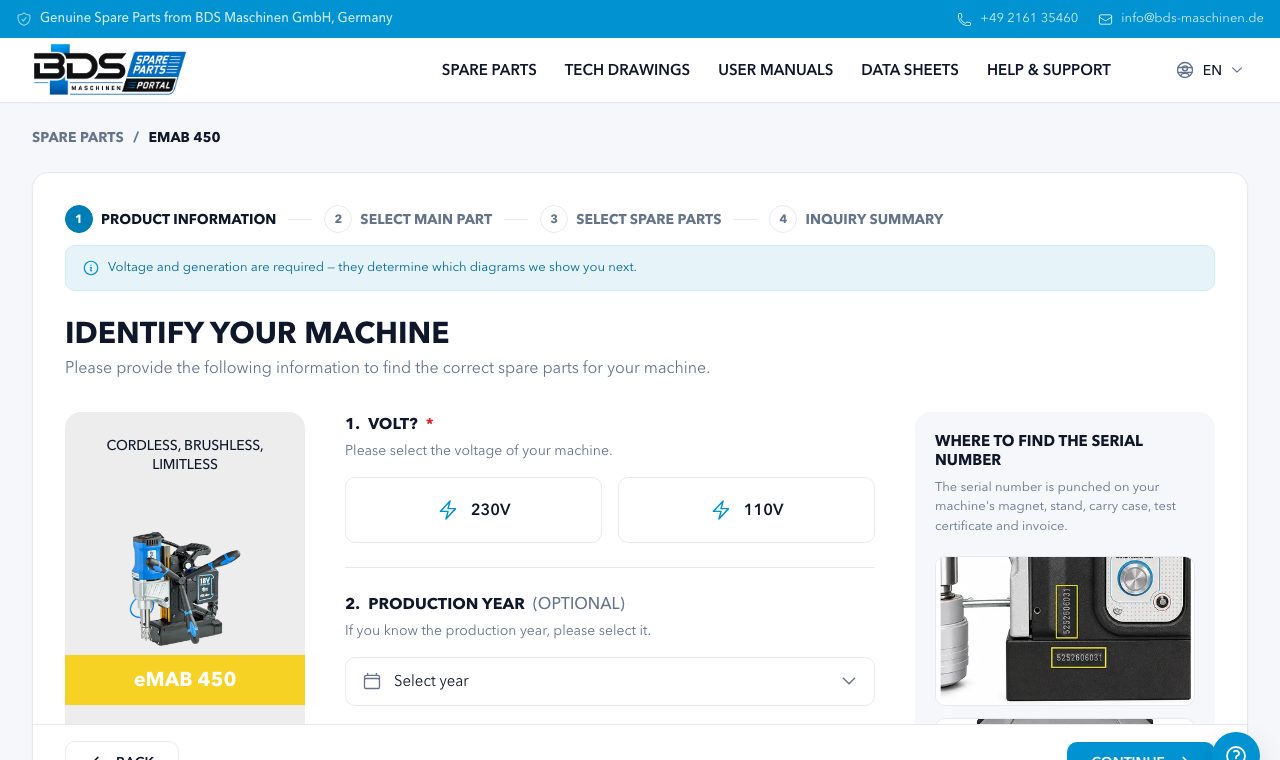This screenshot has height=760, width=1280.
Task: Open the HELP & SUPPORT menu
Action: [1049, 70]
